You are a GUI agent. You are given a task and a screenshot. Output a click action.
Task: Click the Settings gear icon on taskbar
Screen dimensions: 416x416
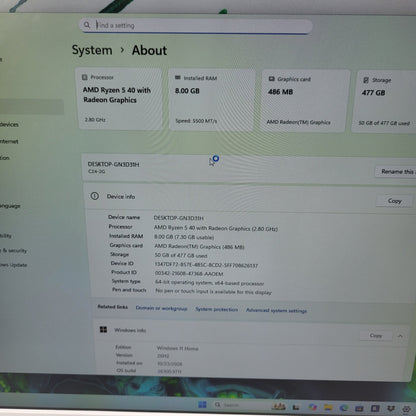[x=406, y=409]
